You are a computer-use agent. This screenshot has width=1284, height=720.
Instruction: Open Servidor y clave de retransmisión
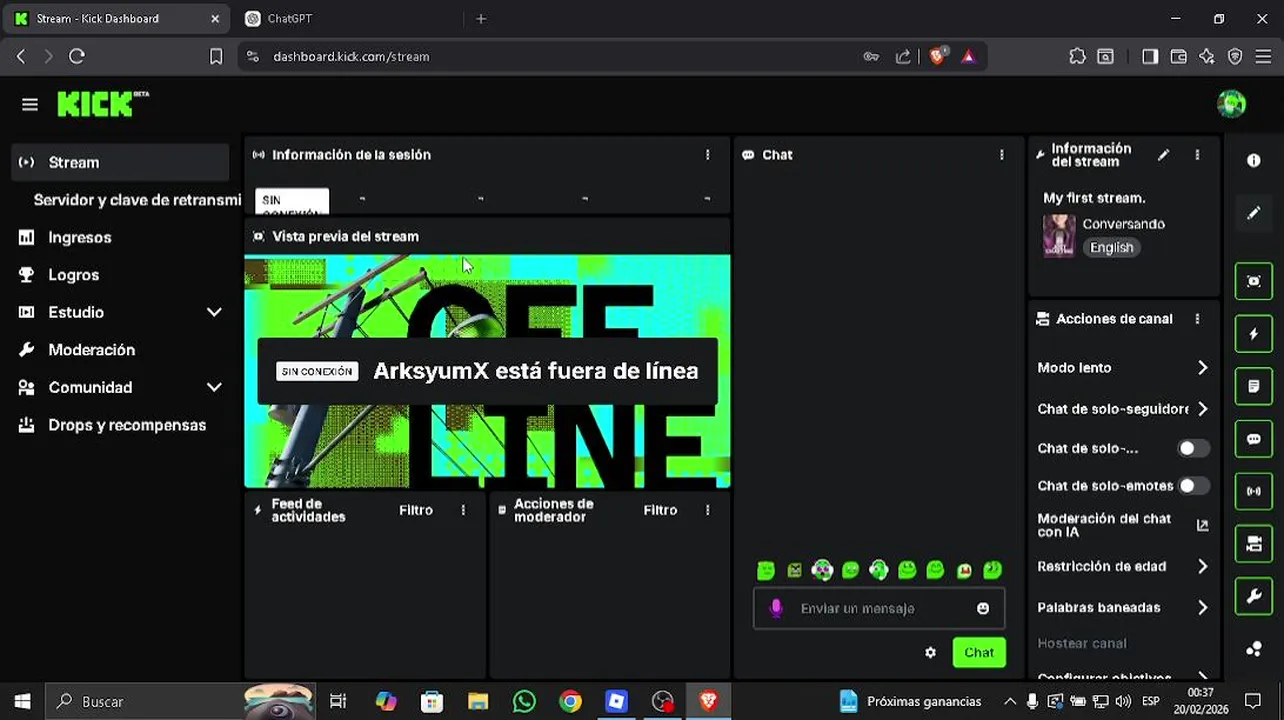tap(137, 200)
